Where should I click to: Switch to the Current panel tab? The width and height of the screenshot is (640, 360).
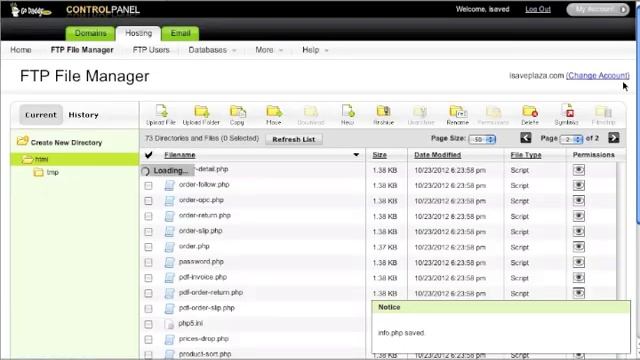(41, 115)
